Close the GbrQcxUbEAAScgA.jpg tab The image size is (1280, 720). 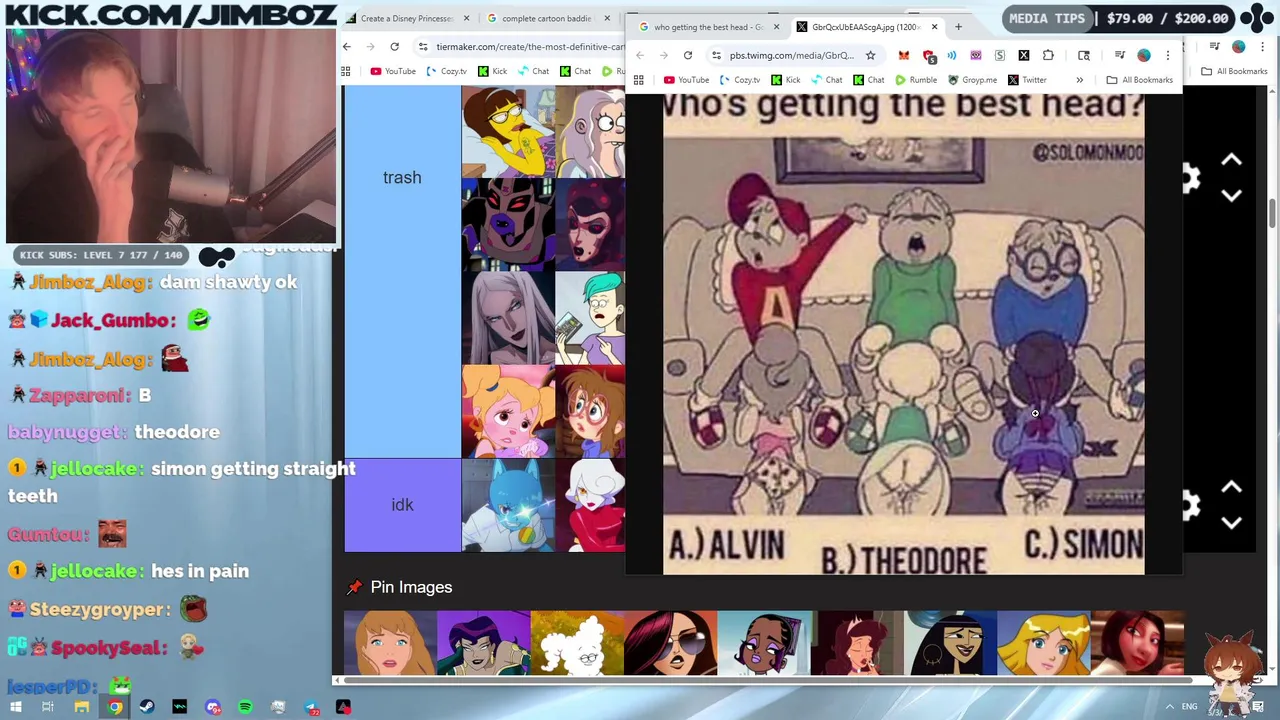tap(934, 27)
